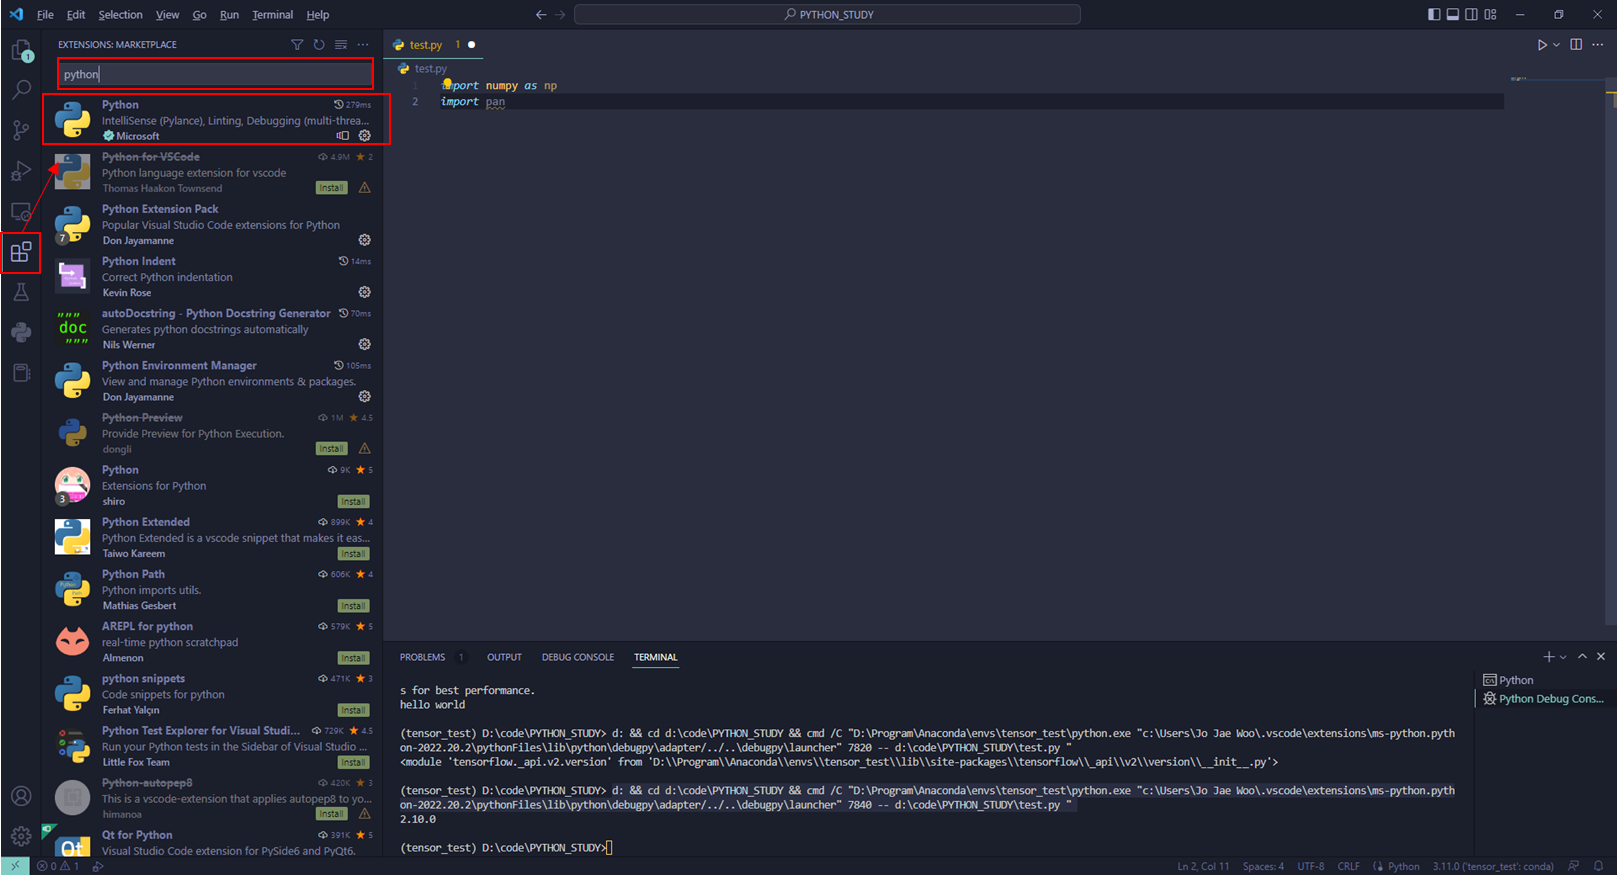Image resolution: width=1617 pixels, height=875 pixels.
Task: Customize layout from title bar
Action: coord(1491,15)
